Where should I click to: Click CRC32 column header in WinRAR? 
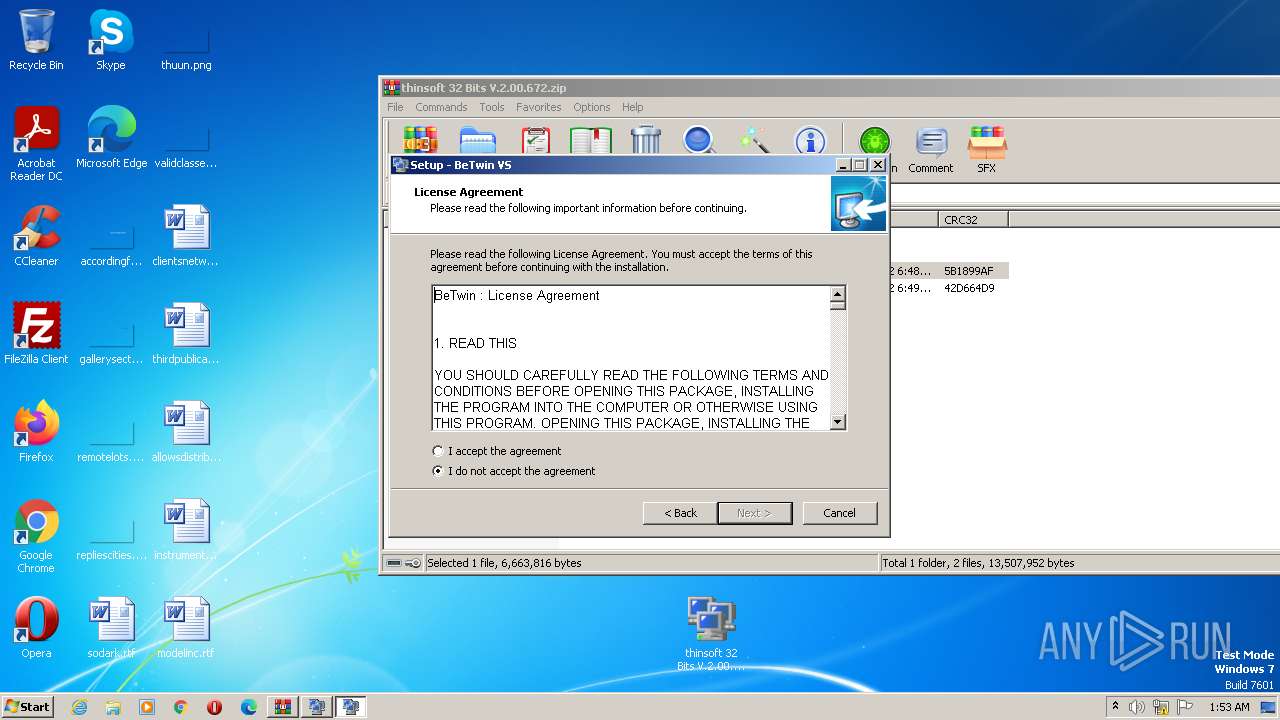coord(973,219)
